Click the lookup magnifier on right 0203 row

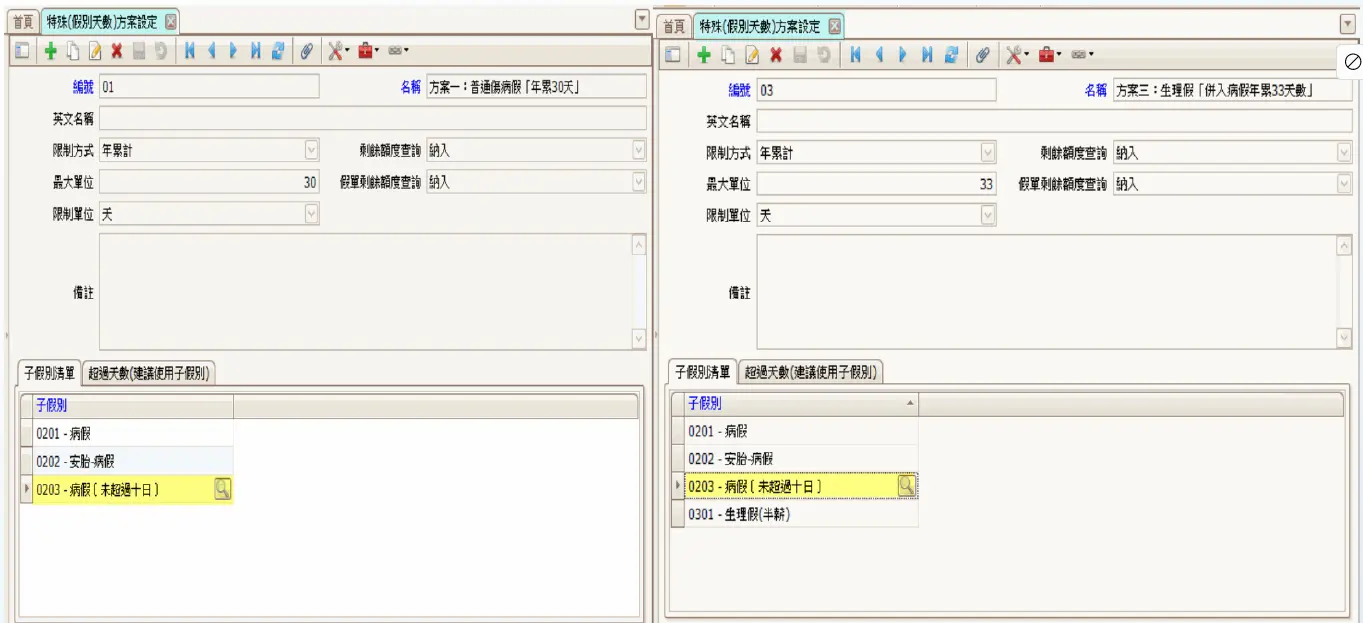click(906, 486)
